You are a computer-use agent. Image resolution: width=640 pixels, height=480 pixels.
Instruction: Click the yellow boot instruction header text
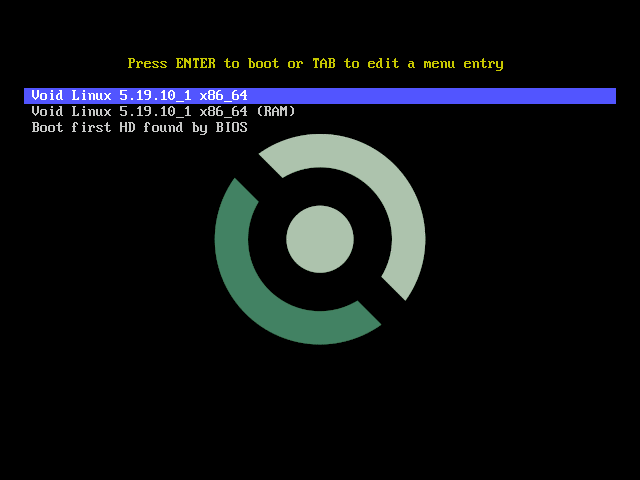pos(315,64)
